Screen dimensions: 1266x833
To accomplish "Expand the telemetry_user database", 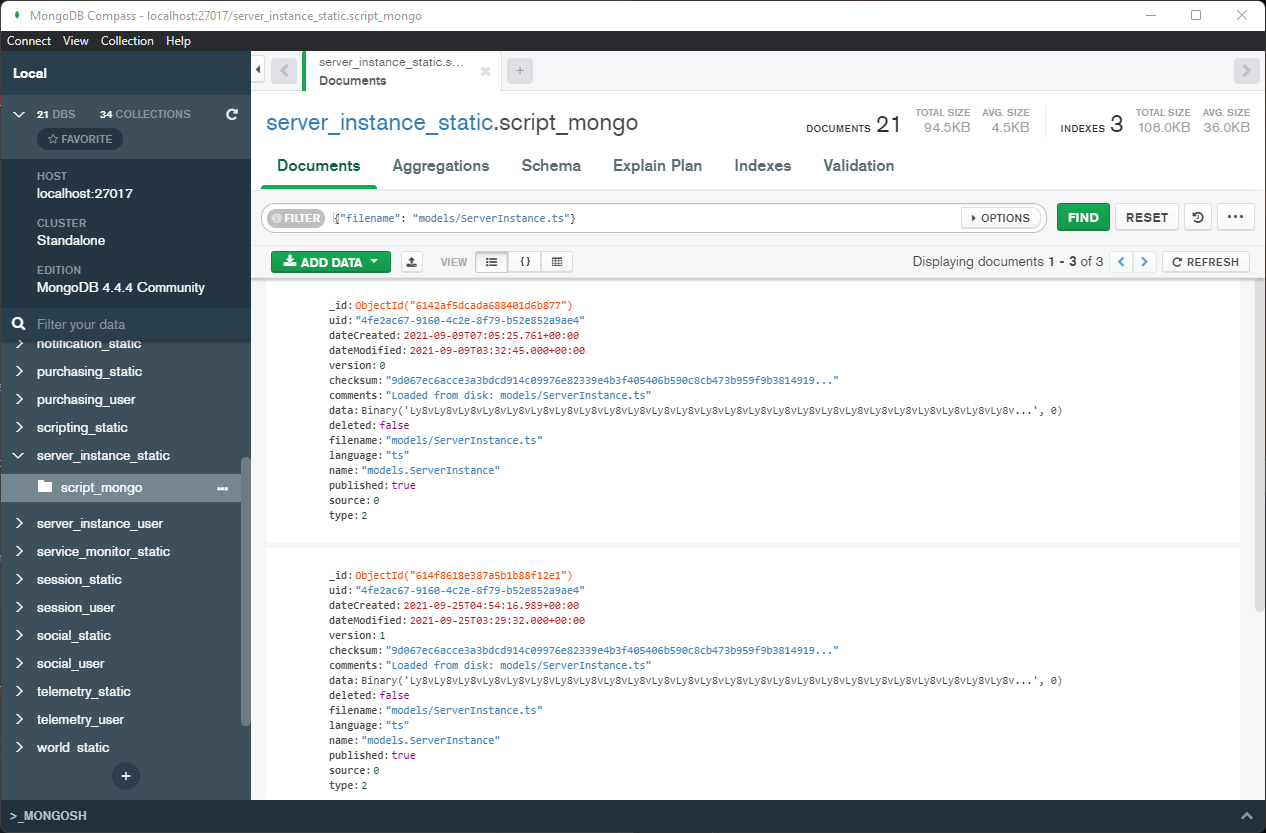I will (18, 719).
